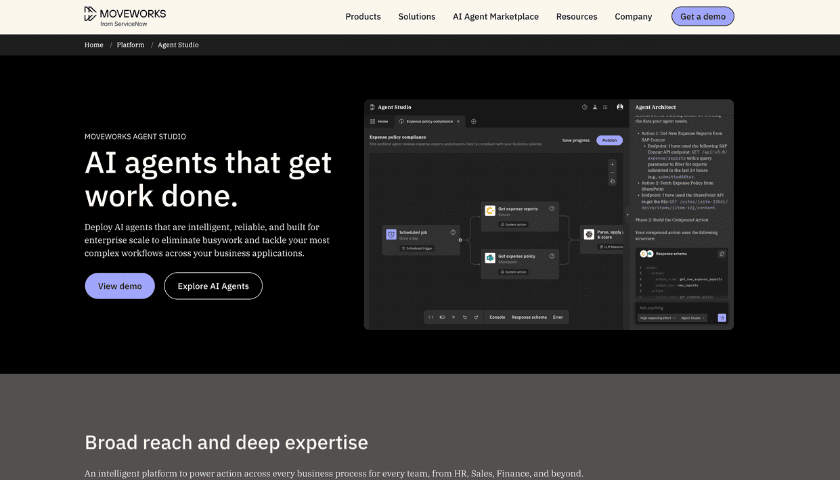Open the help icon on Get expense reports
The width and height of the screenshot is (840, 480).
pyautogui.click(x=552, y=208)
